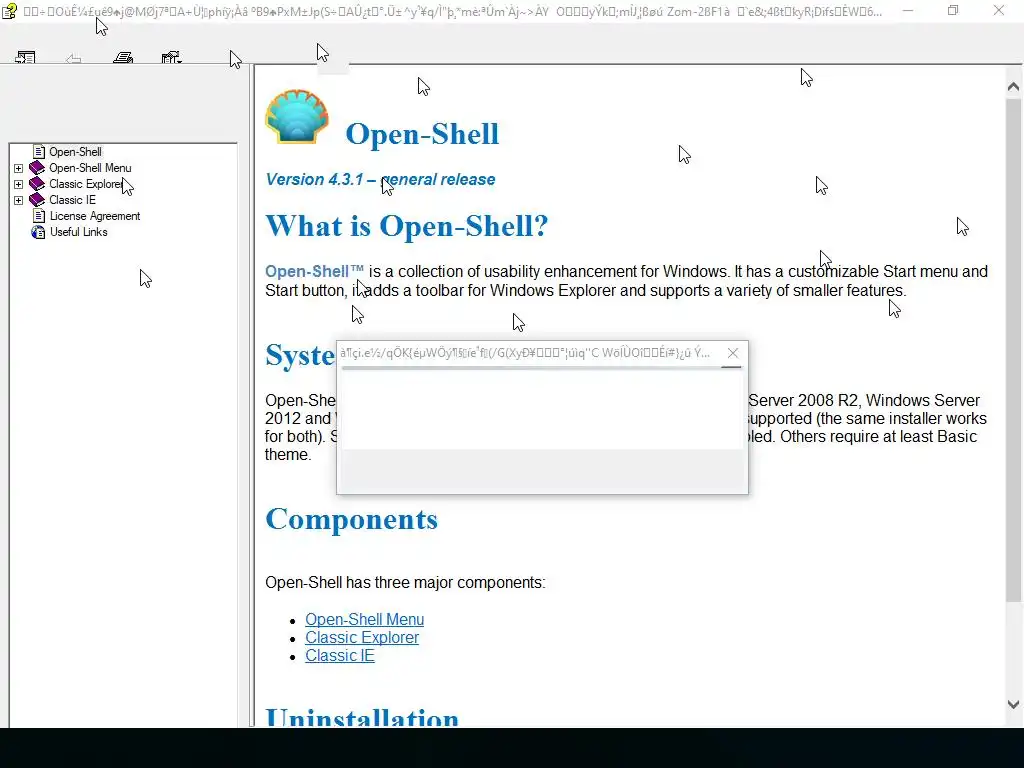Follow the Open-Shell Menu hyperlink

pos(364,619)
